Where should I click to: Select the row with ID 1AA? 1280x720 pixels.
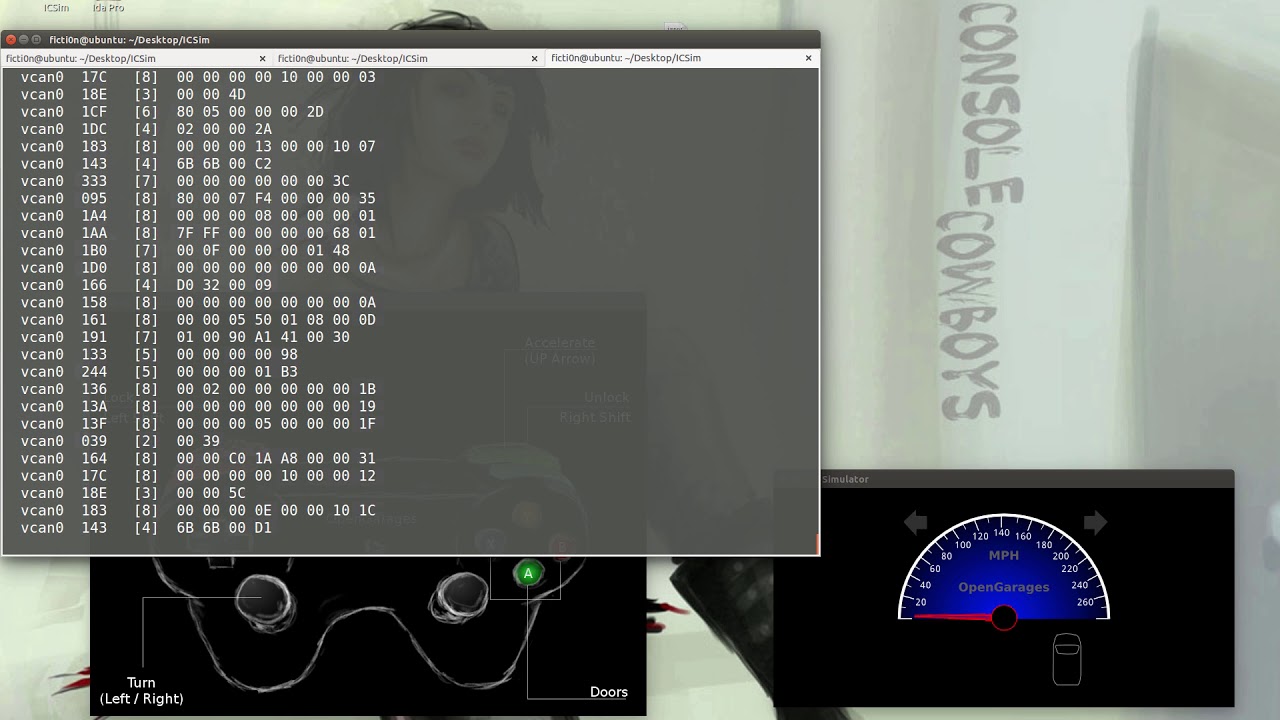[x=198, y=233]
